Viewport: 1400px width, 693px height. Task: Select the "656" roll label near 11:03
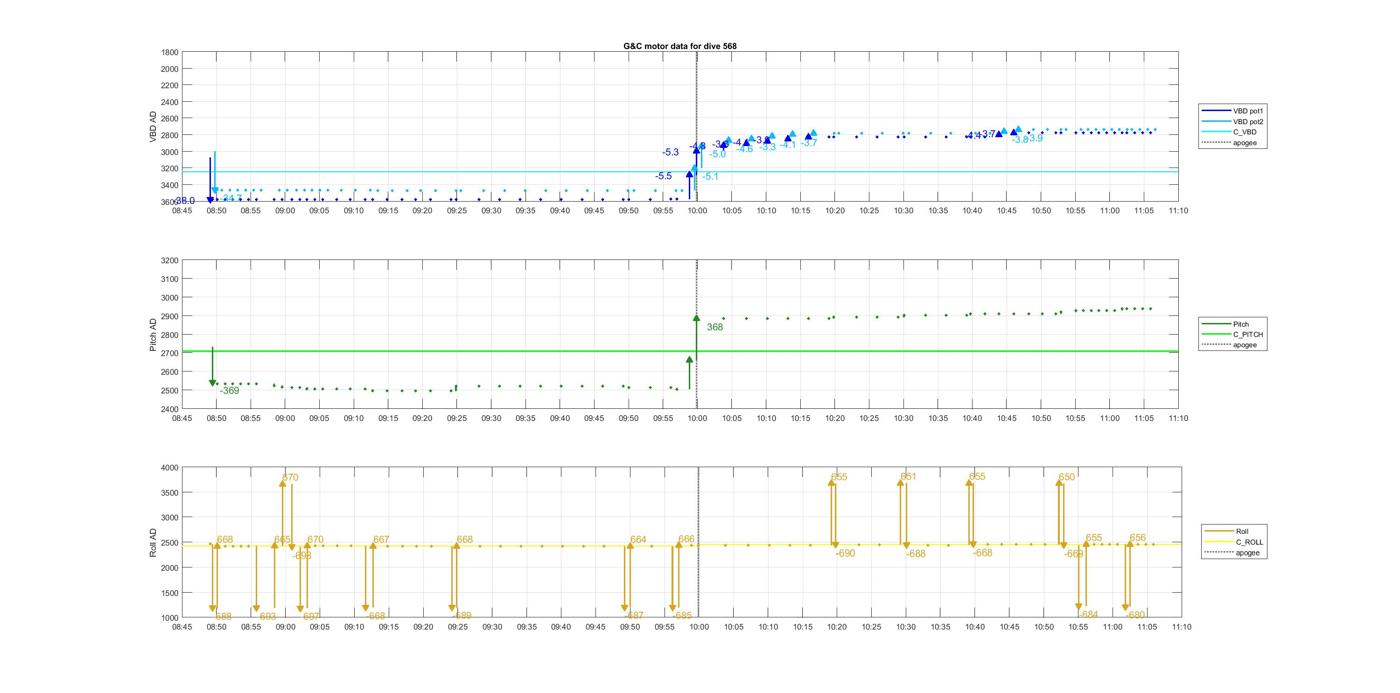pyautogui.click(x=1138, y=538)
